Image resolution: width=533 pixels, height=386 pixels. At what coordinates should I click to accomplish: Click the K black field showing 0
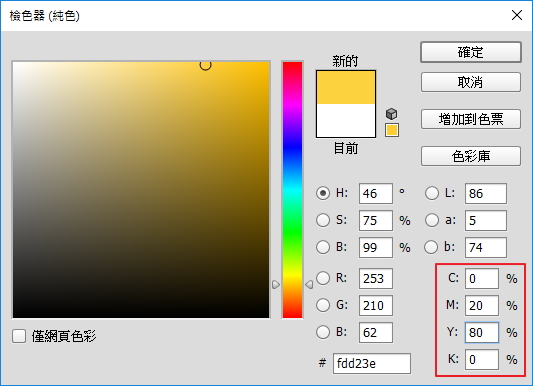click(x=482, y=359)
